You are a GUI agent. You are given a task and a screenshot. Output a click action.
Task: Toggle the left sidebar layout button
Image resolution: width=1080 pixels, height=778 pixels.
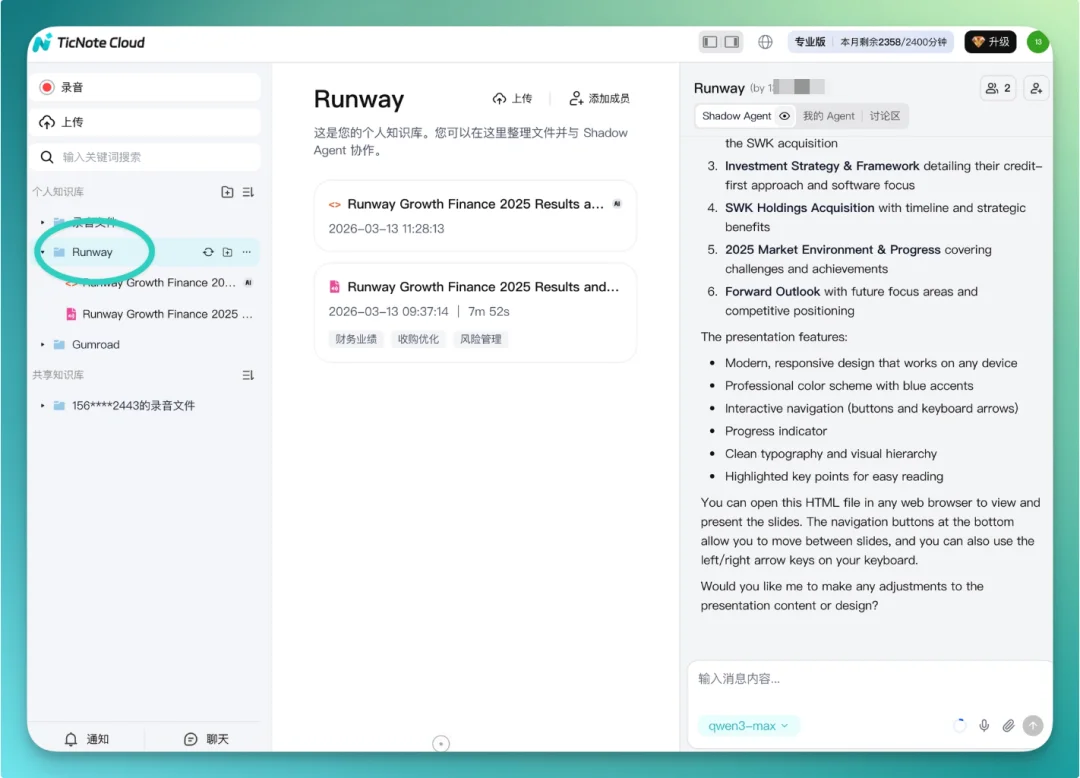point(710,42)
